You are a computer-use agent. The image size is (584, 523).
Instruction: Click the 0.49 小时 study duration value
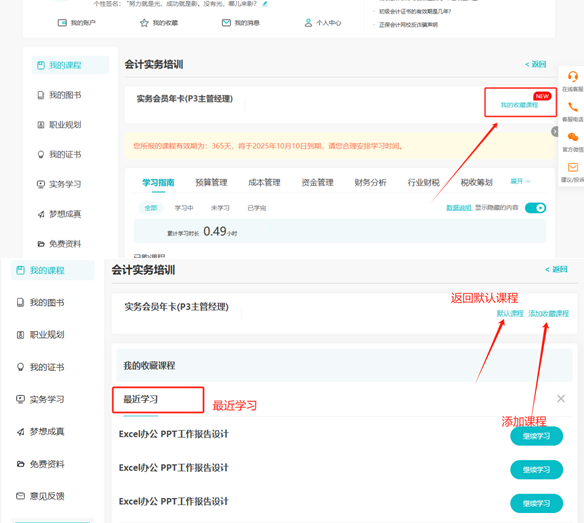[x=220, y=232]
